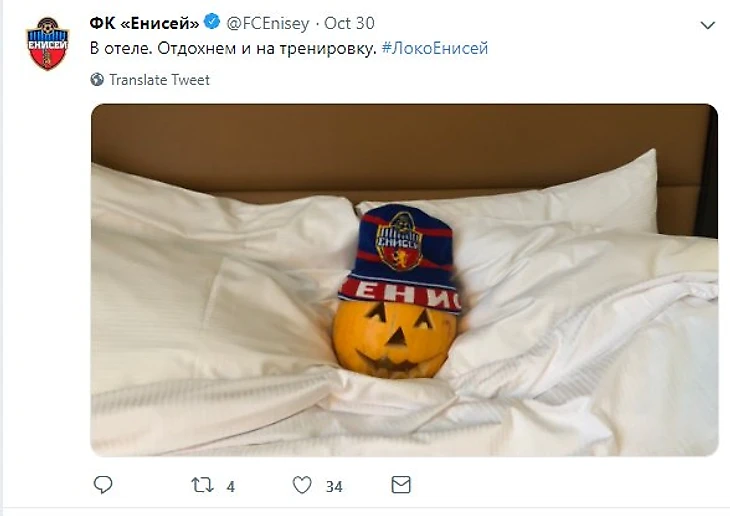
Task: Click the like count 34
Action: pos(334,486)
